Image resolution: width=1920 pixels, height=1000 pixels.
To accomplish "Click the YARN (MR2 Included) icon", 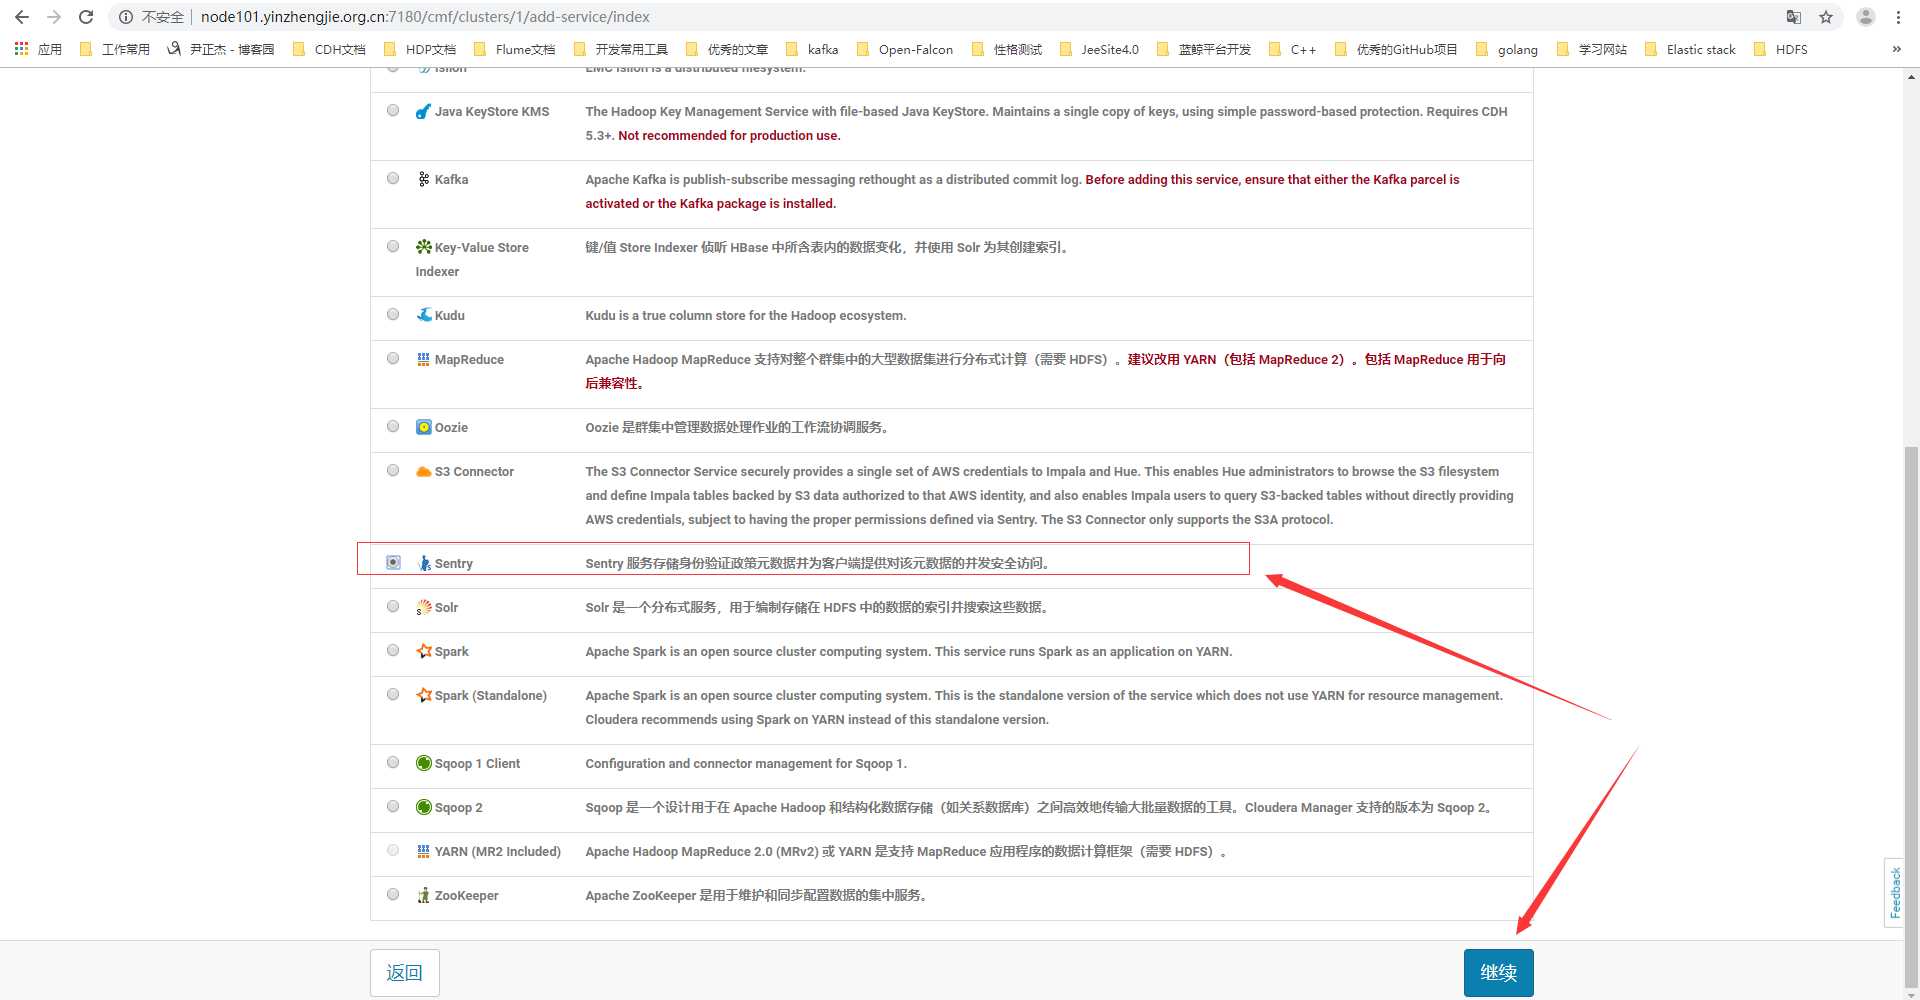I will (x=424, y=851).
